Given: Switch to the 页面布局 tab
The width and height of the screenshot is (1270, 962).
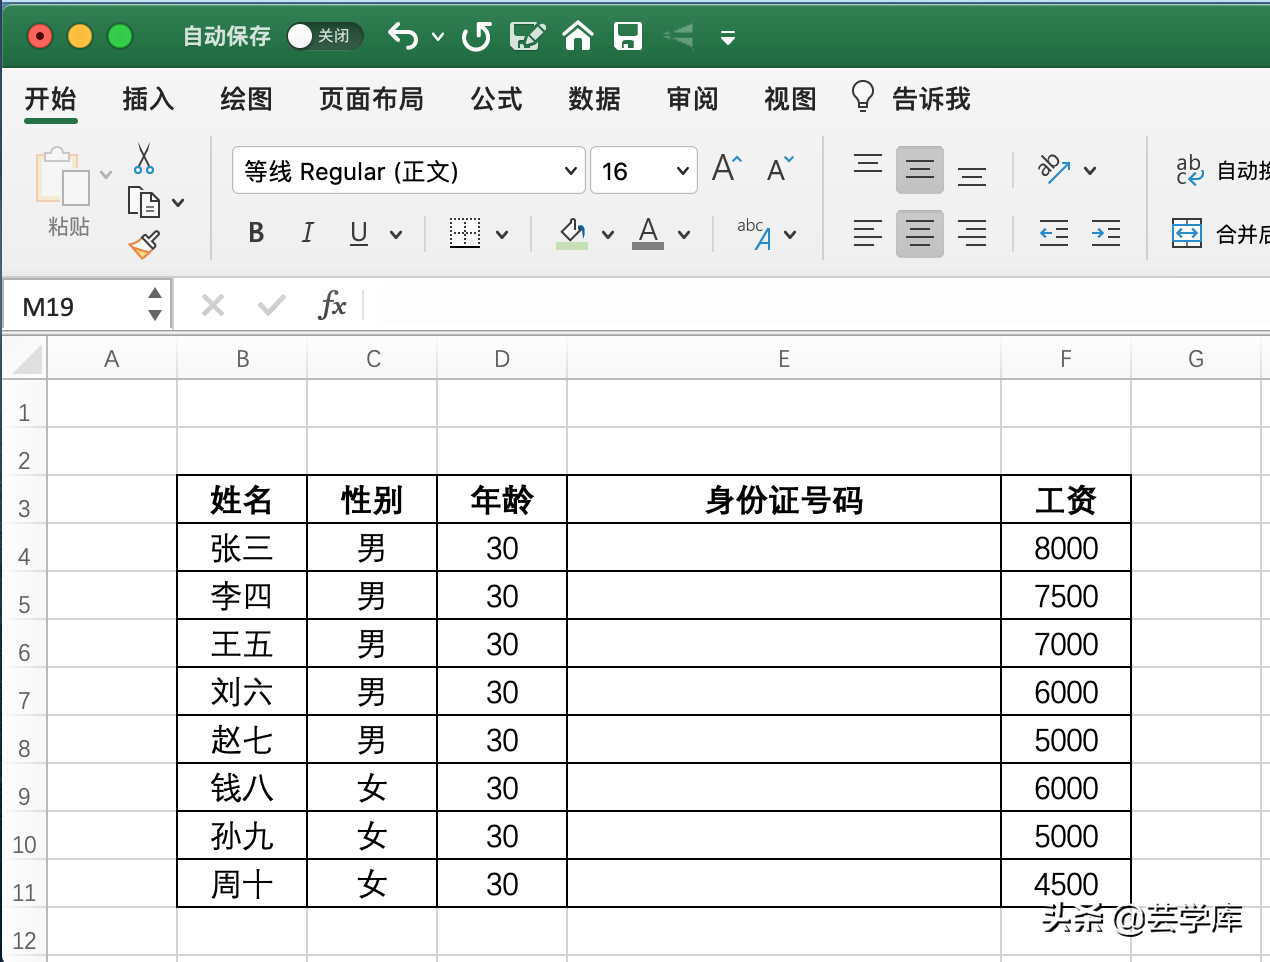Looking at the screenshot, I should [371, 99].
